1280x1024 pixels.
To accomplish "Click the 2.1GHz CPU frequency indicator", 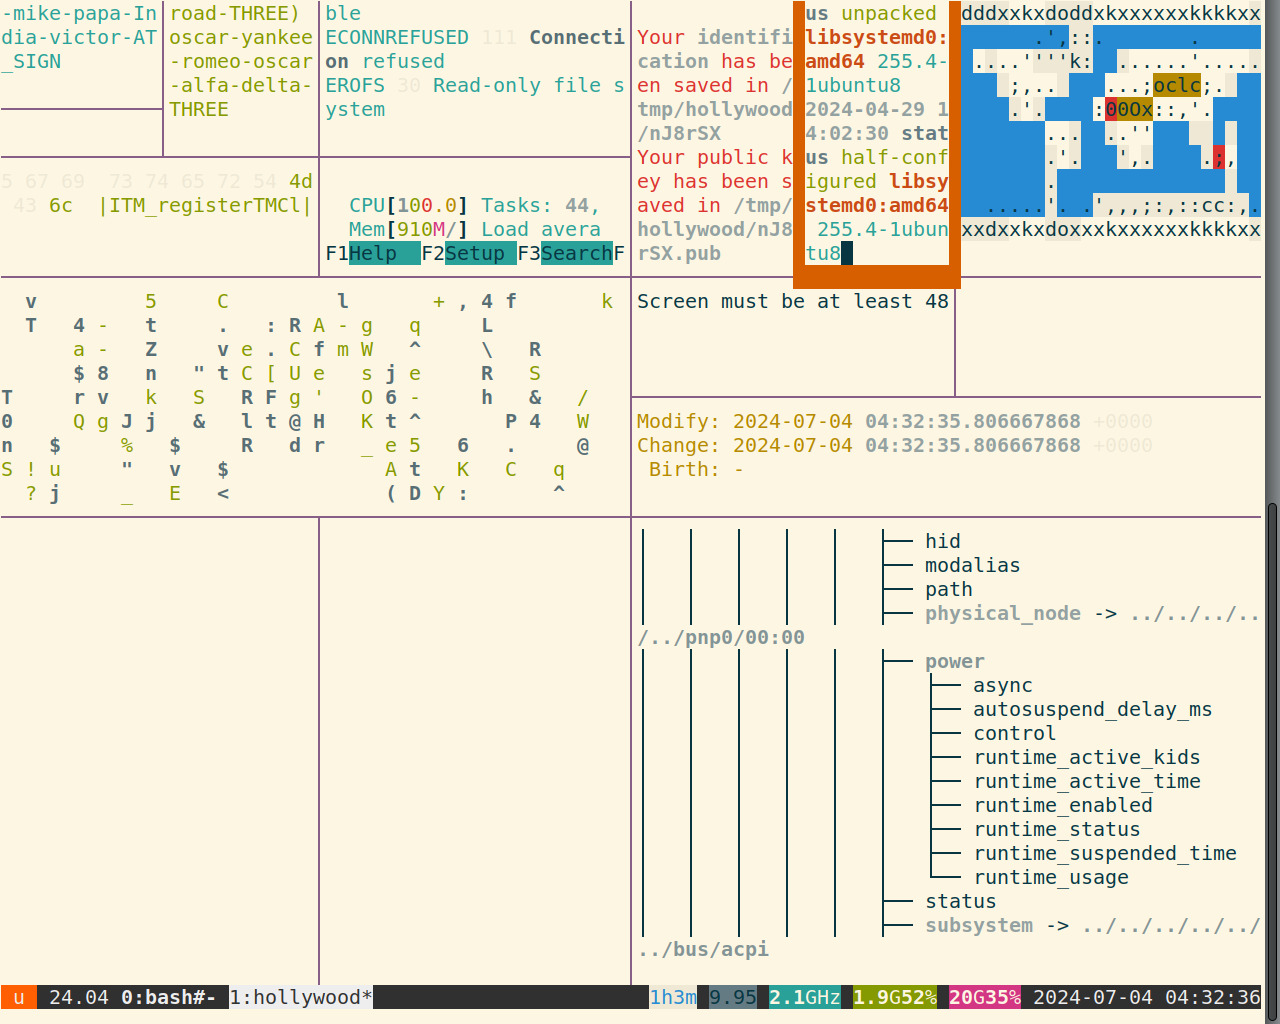I will tap(803, 996).
